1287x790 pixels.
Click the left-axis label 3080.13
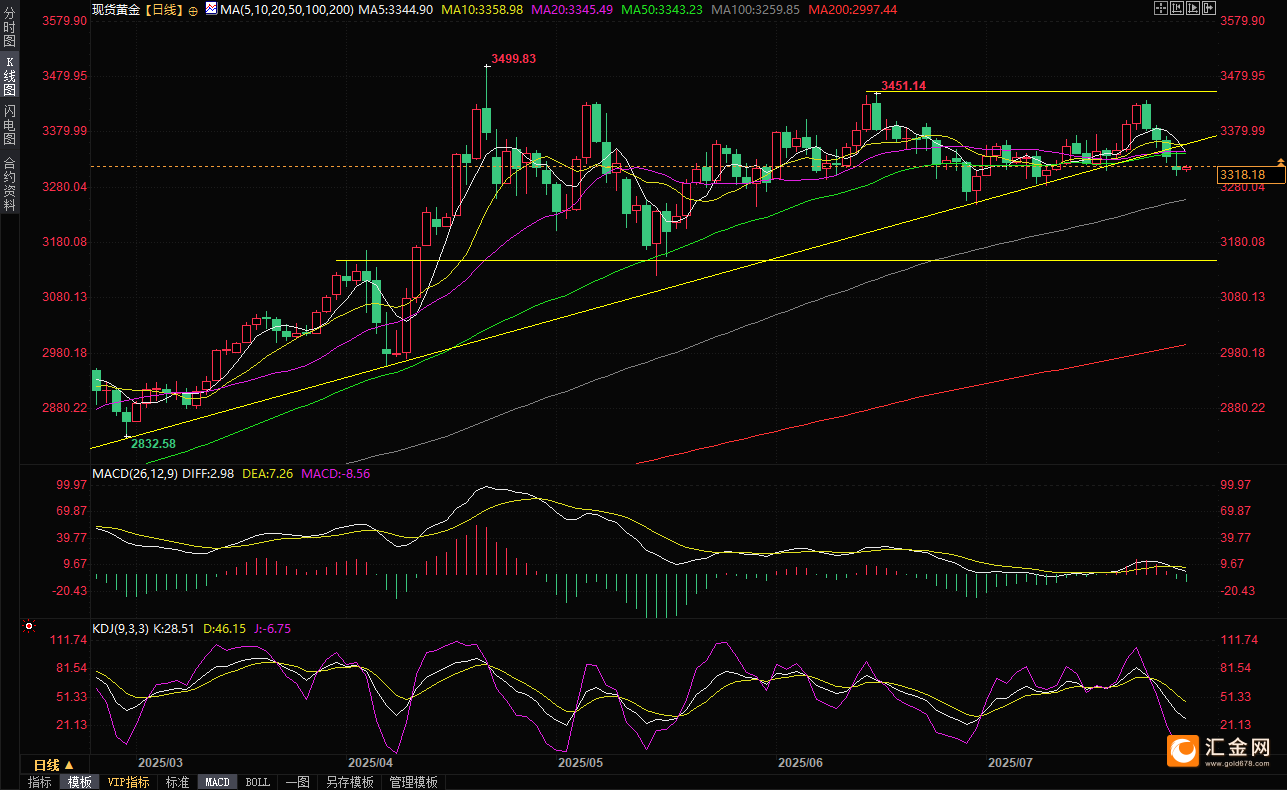coord(66,297)
